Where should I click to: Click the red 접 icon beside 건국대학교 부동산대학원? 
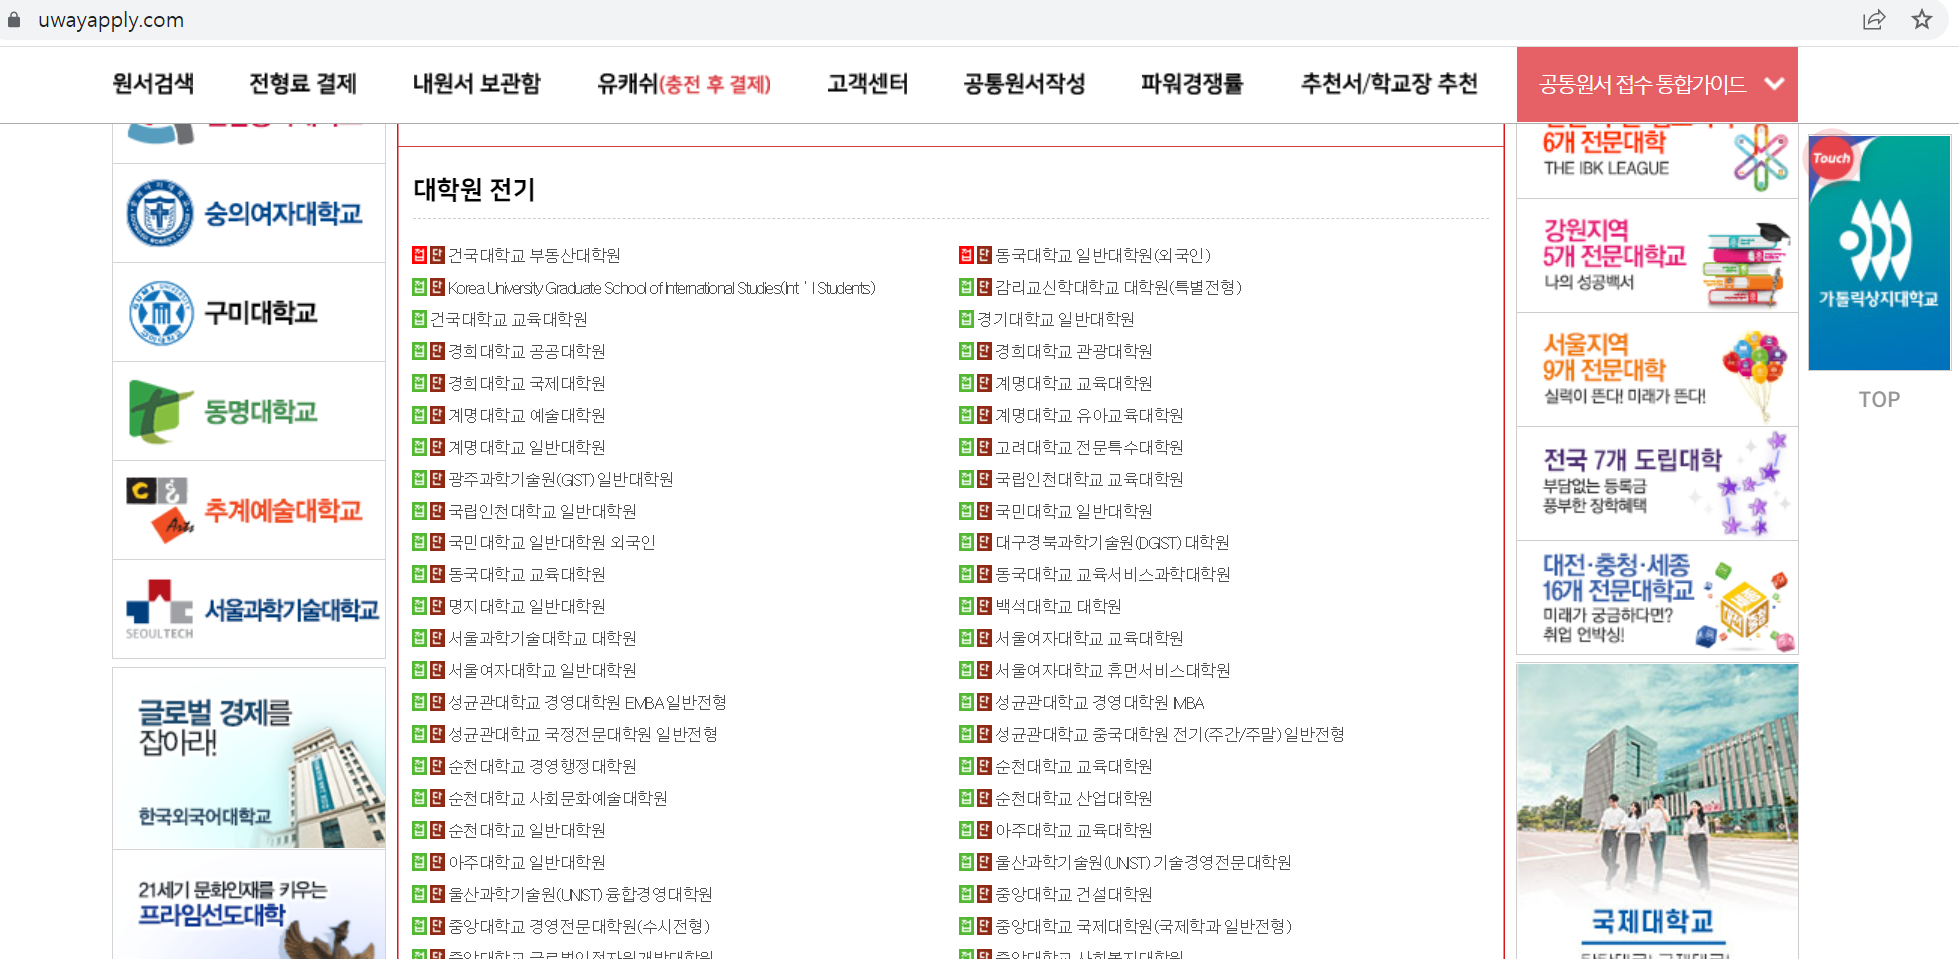[x=420, y=255]
